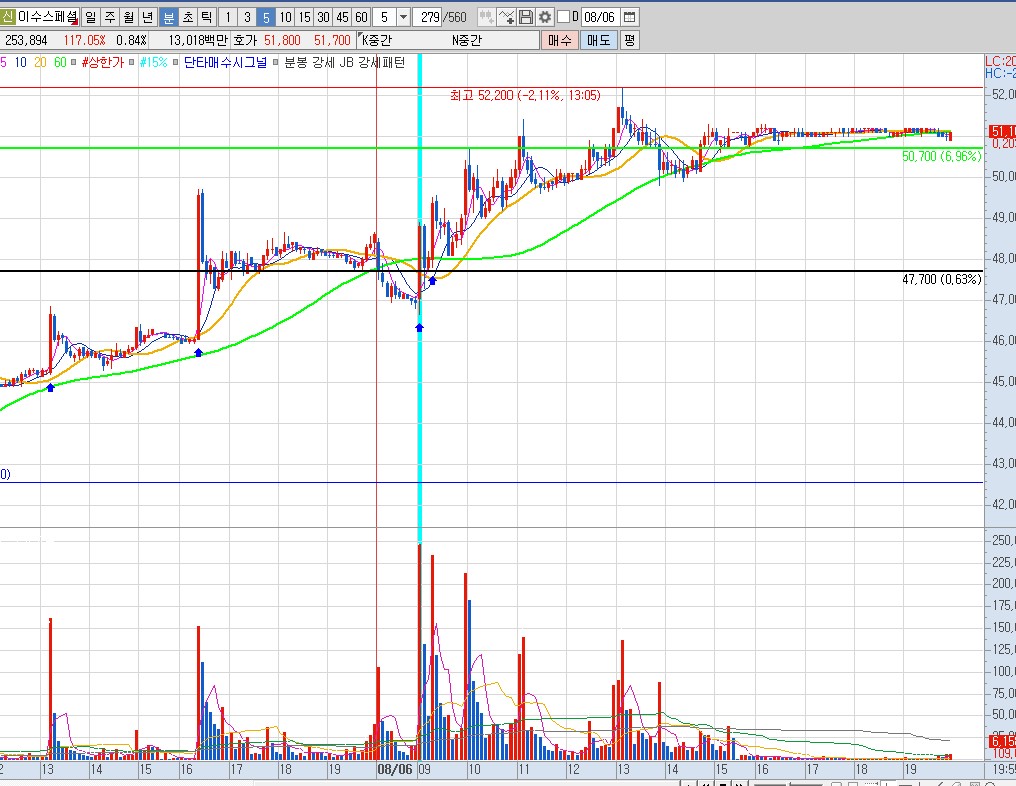Click the custom interval value field showing 5
The image size is (1016, 786).
point(385,17)
